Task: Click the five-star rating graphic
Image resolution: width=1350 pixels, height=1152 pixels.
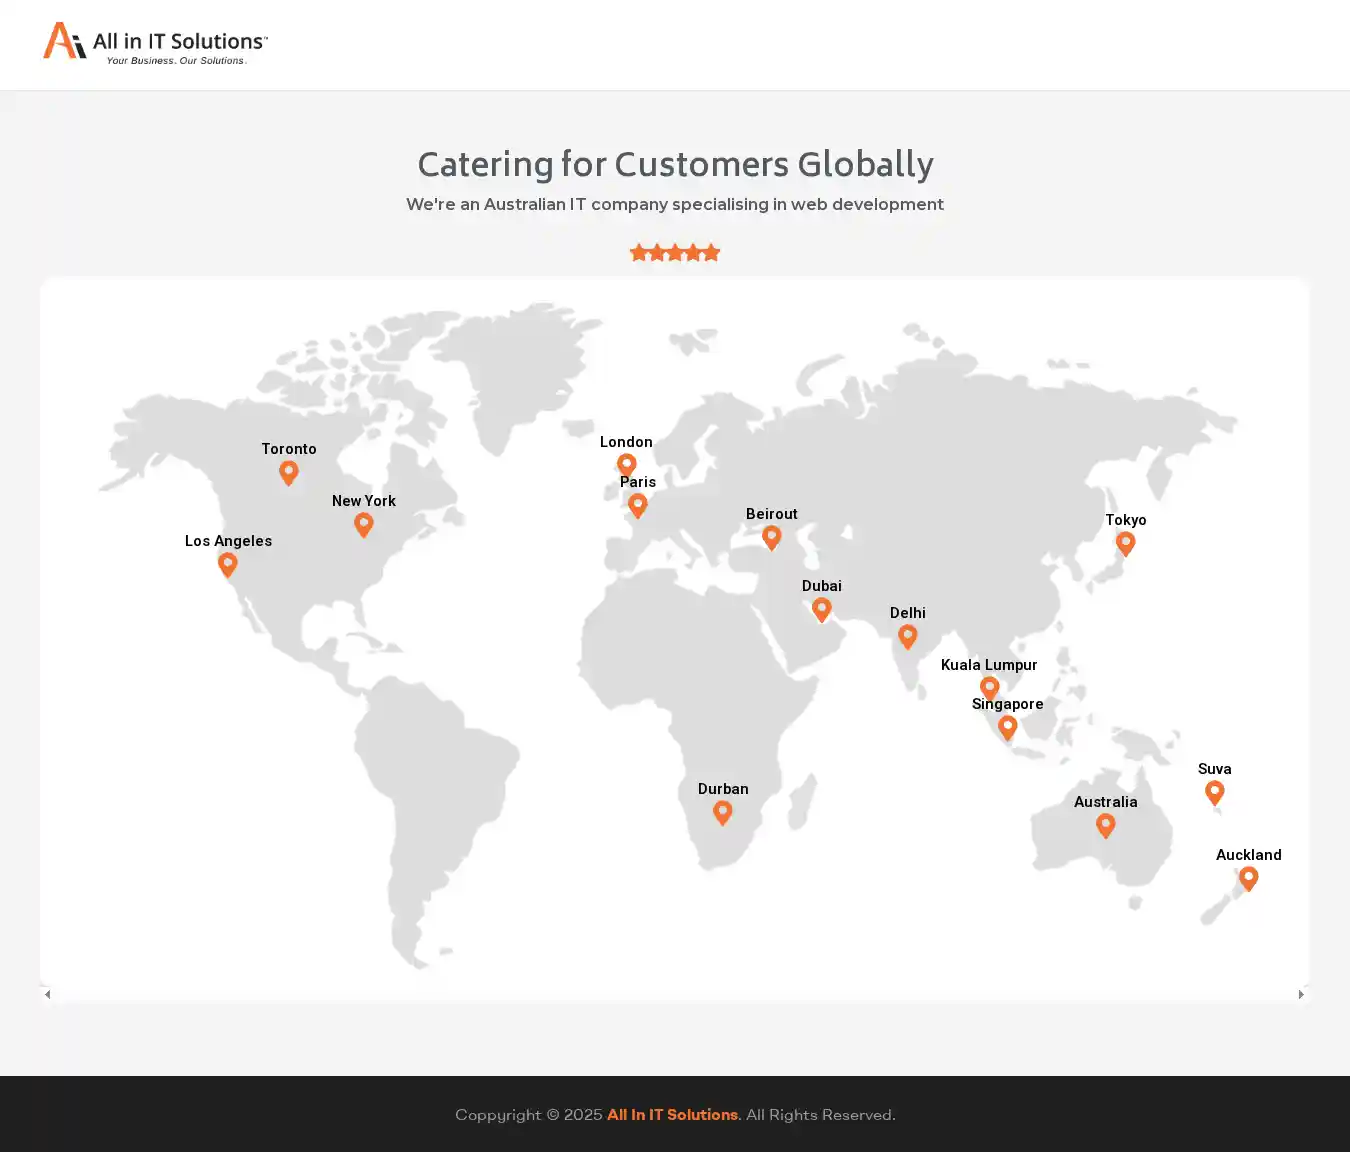Action: [675, 253]
